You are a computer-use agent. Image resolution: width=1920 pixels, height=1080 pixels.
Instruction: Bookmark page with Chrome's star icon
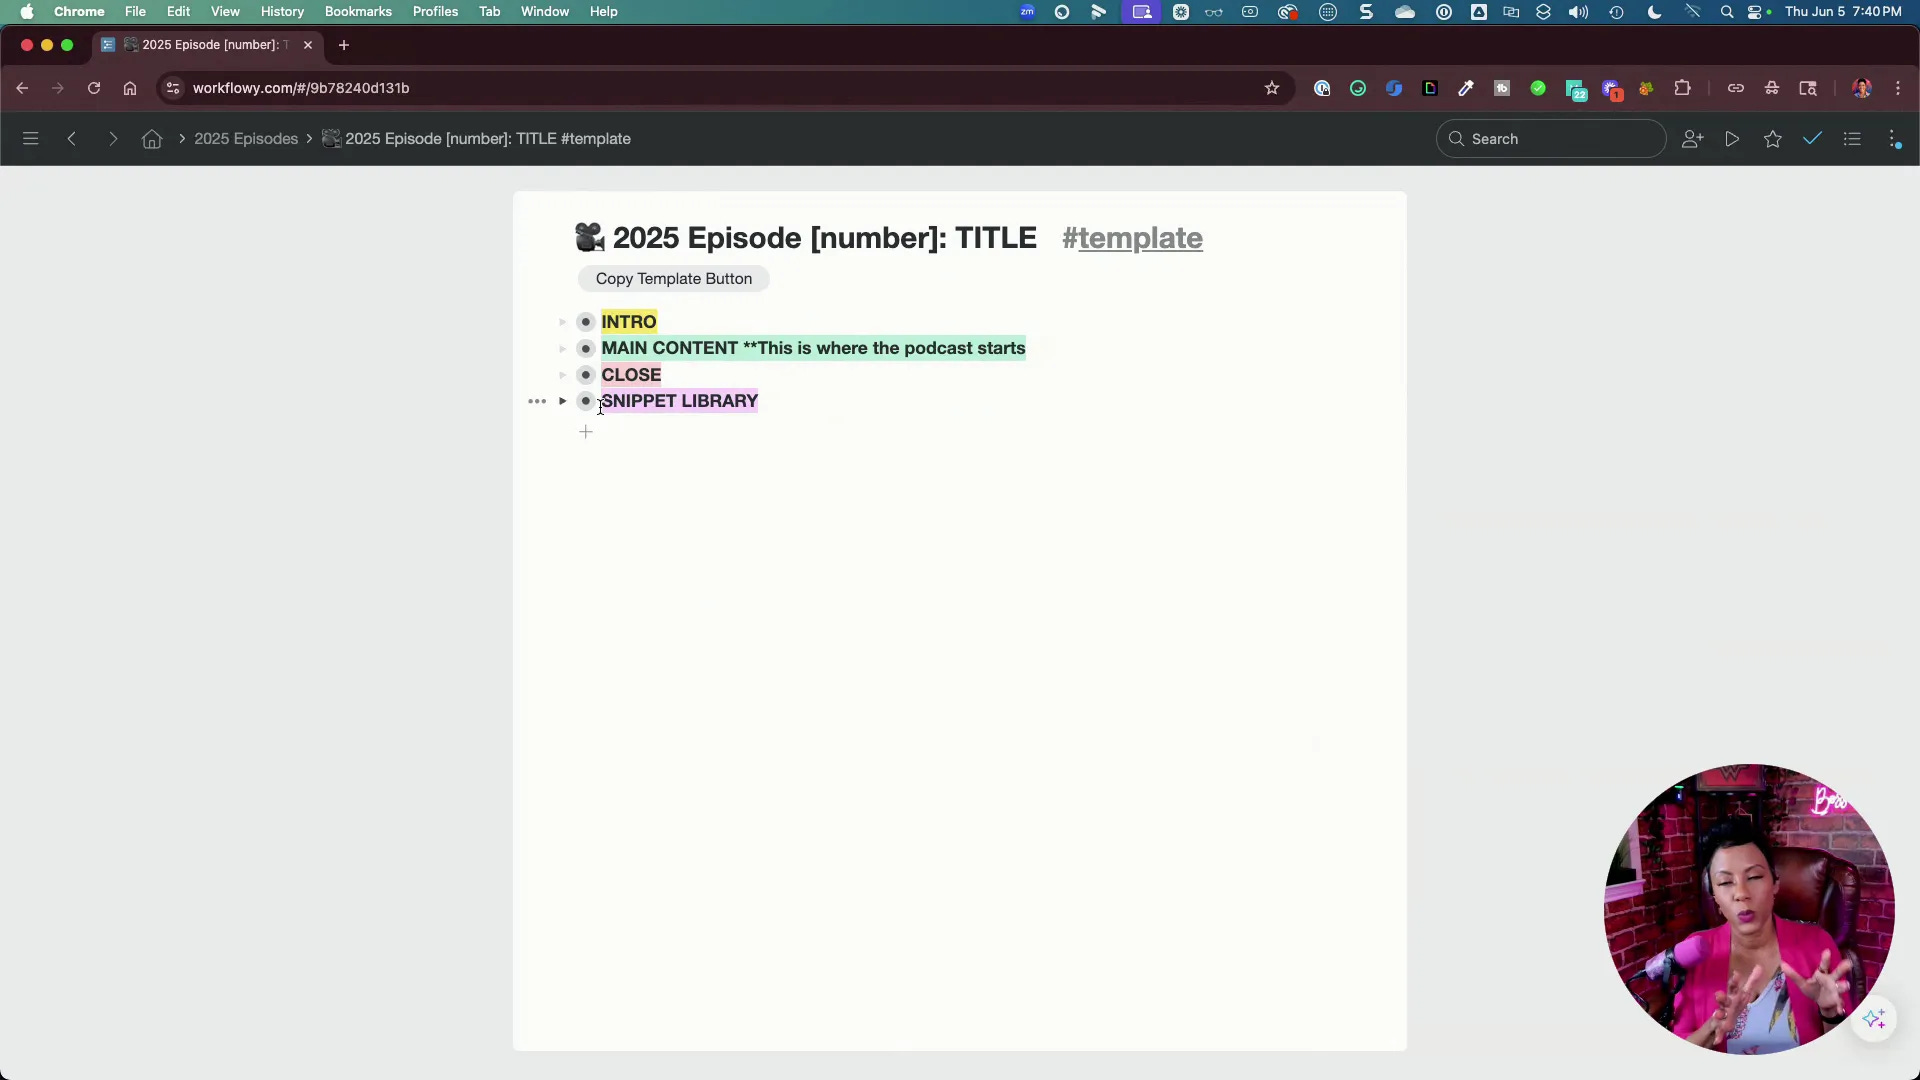coord(1272,88)
